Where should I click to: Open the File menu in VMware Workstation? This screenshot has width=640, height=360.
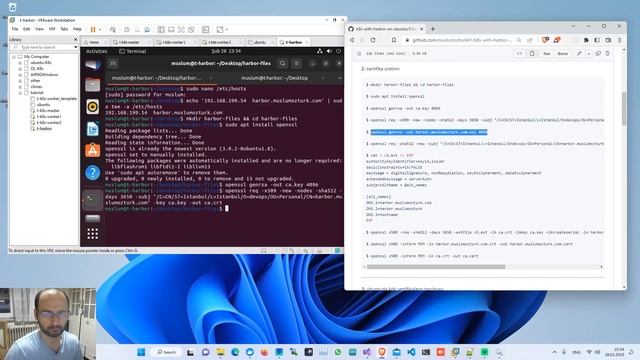15,29
